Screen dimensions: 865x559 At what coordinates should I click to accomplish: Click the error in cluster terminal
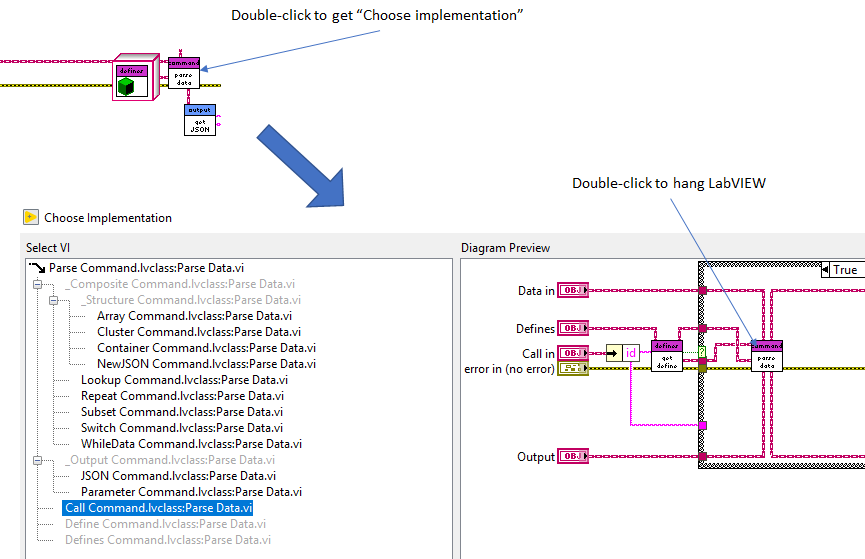(573, 369)
